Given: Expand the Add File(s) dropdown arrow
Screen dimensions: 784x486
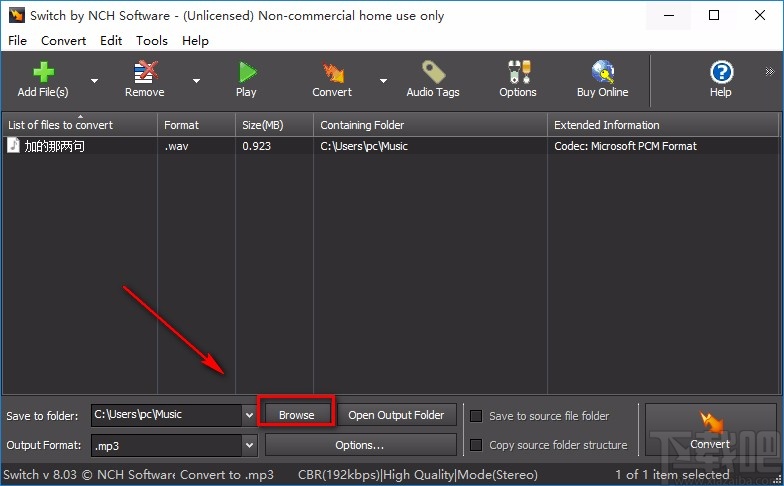Looking at the screenshot, I should point(94,80).
